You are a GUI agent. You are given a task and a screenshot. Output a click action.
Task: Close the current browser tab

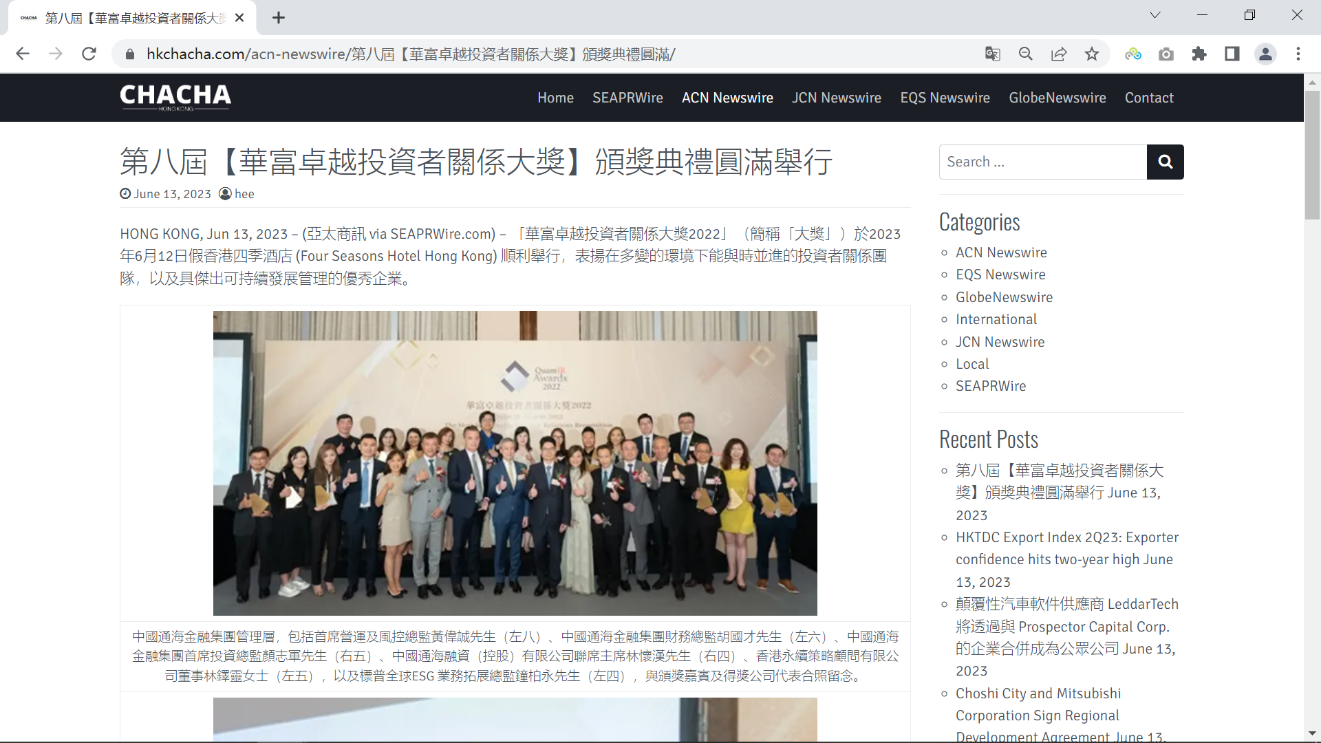tap(240, 17)
